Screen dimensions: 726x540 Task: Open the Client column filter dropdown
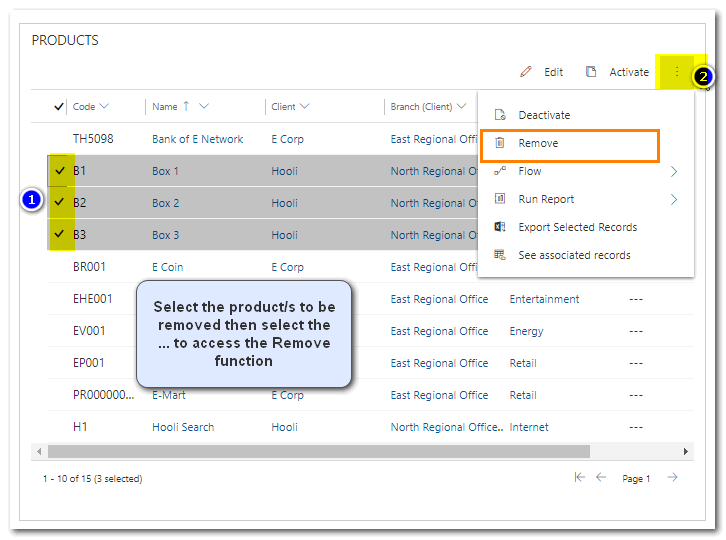(x=304, y=107)
